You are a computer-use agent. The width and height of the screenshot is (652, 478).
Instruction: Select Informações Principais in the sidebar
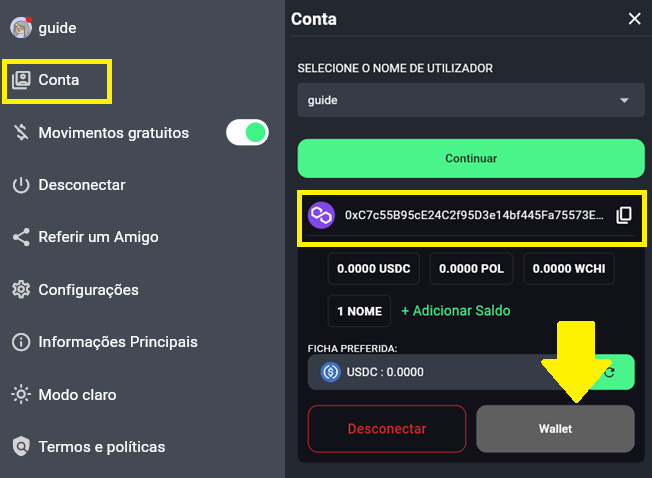point(118,342)
